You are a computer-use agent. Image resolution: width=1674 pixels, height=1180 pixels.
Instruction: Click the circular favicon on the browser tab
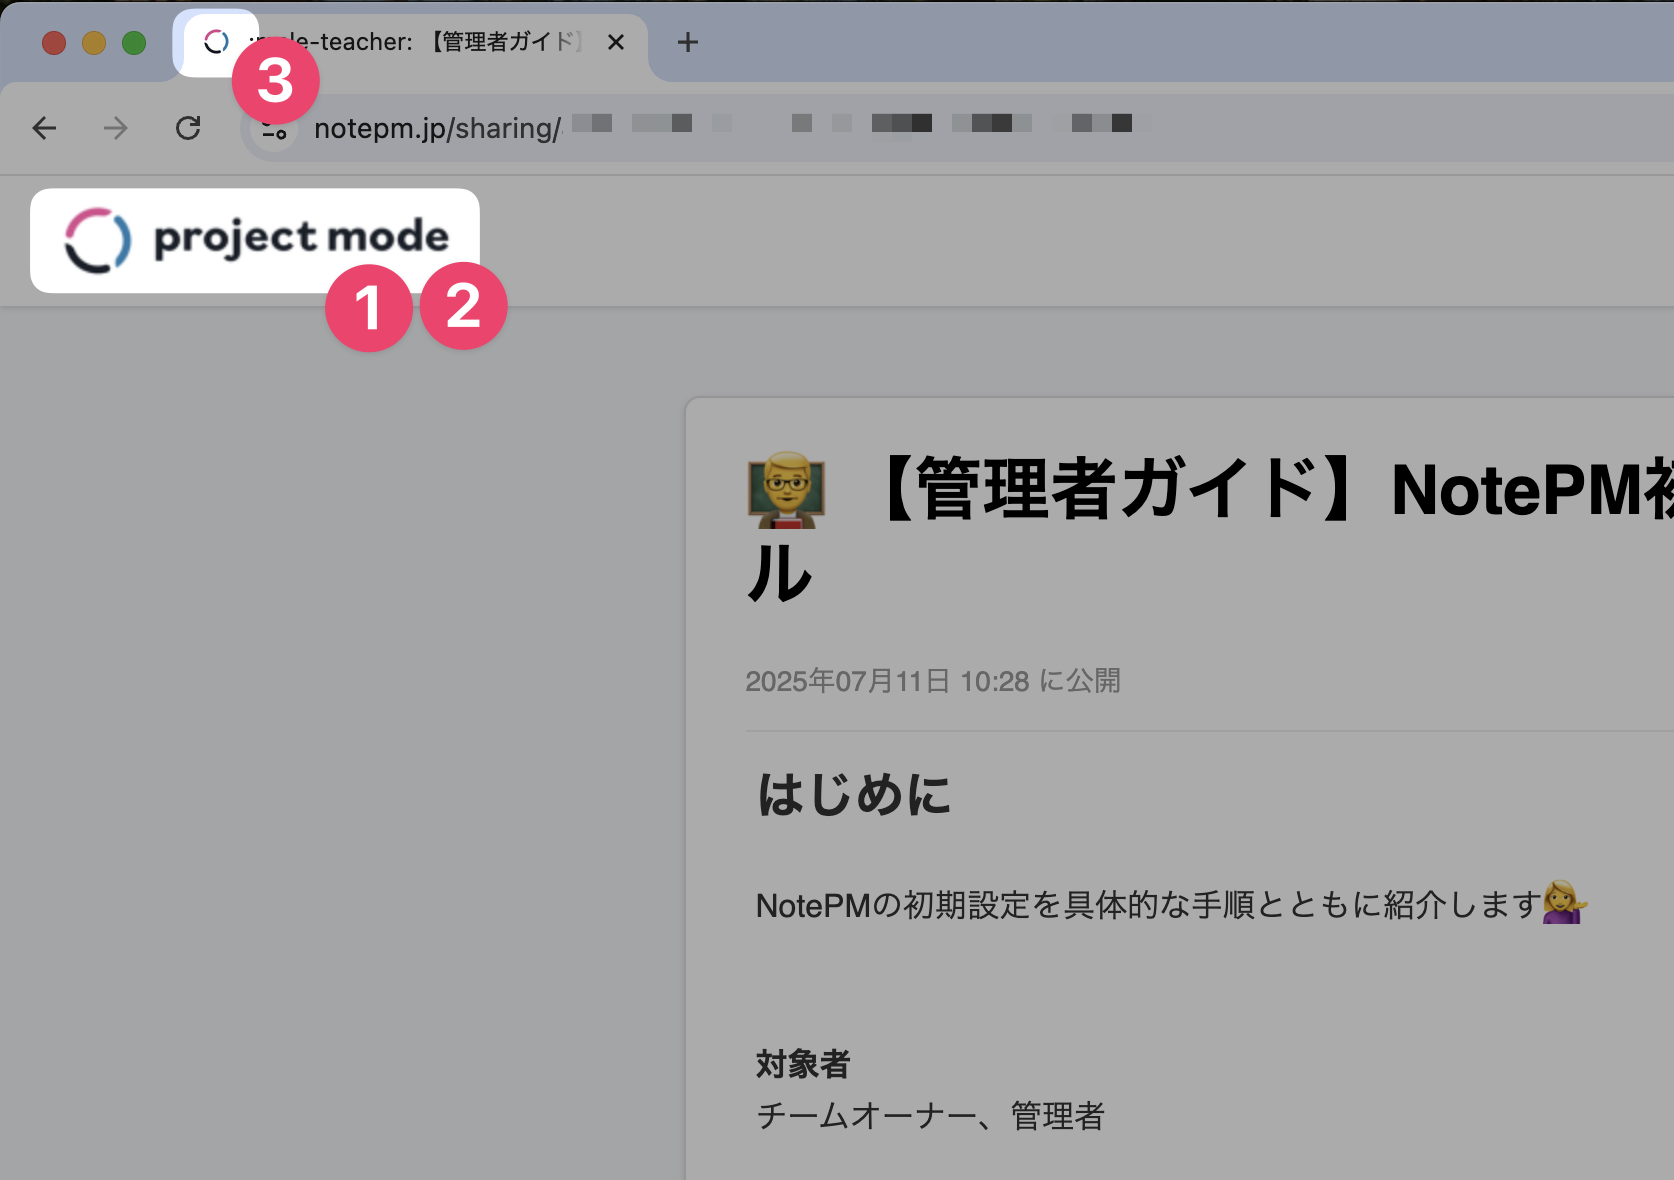click(216, 42)
